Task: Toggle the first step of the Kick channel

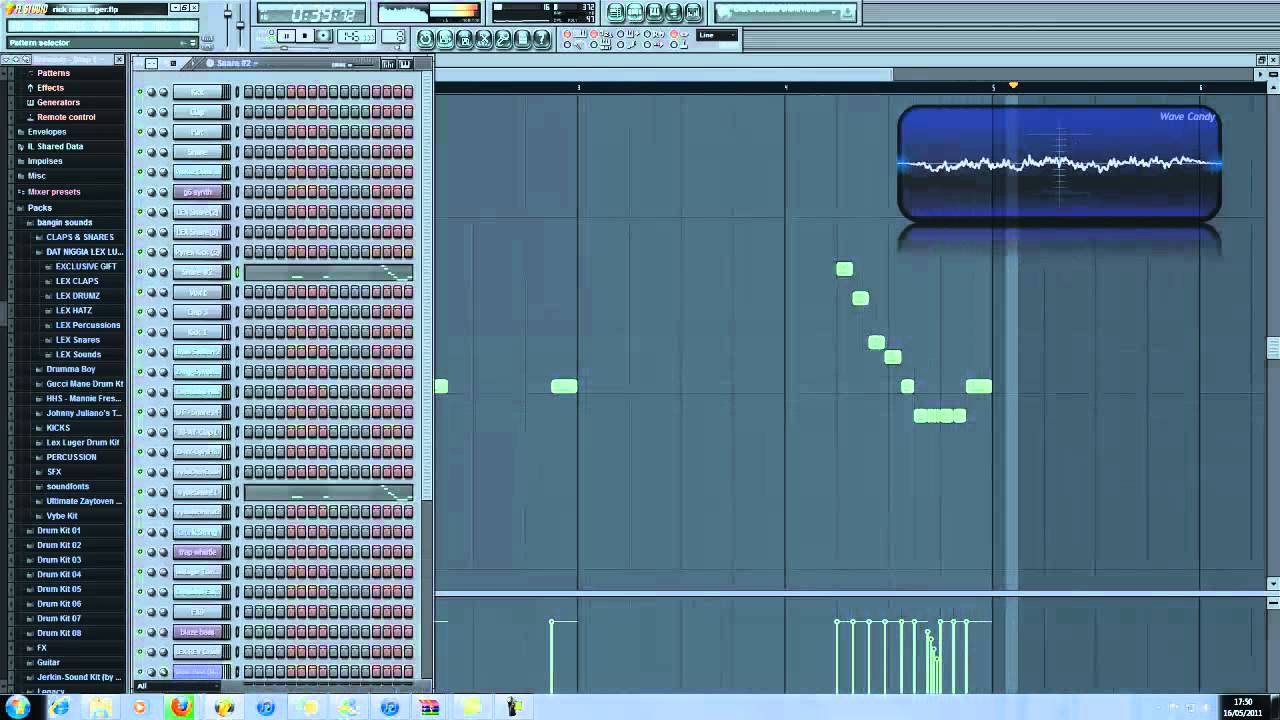Action: (248, 92)
